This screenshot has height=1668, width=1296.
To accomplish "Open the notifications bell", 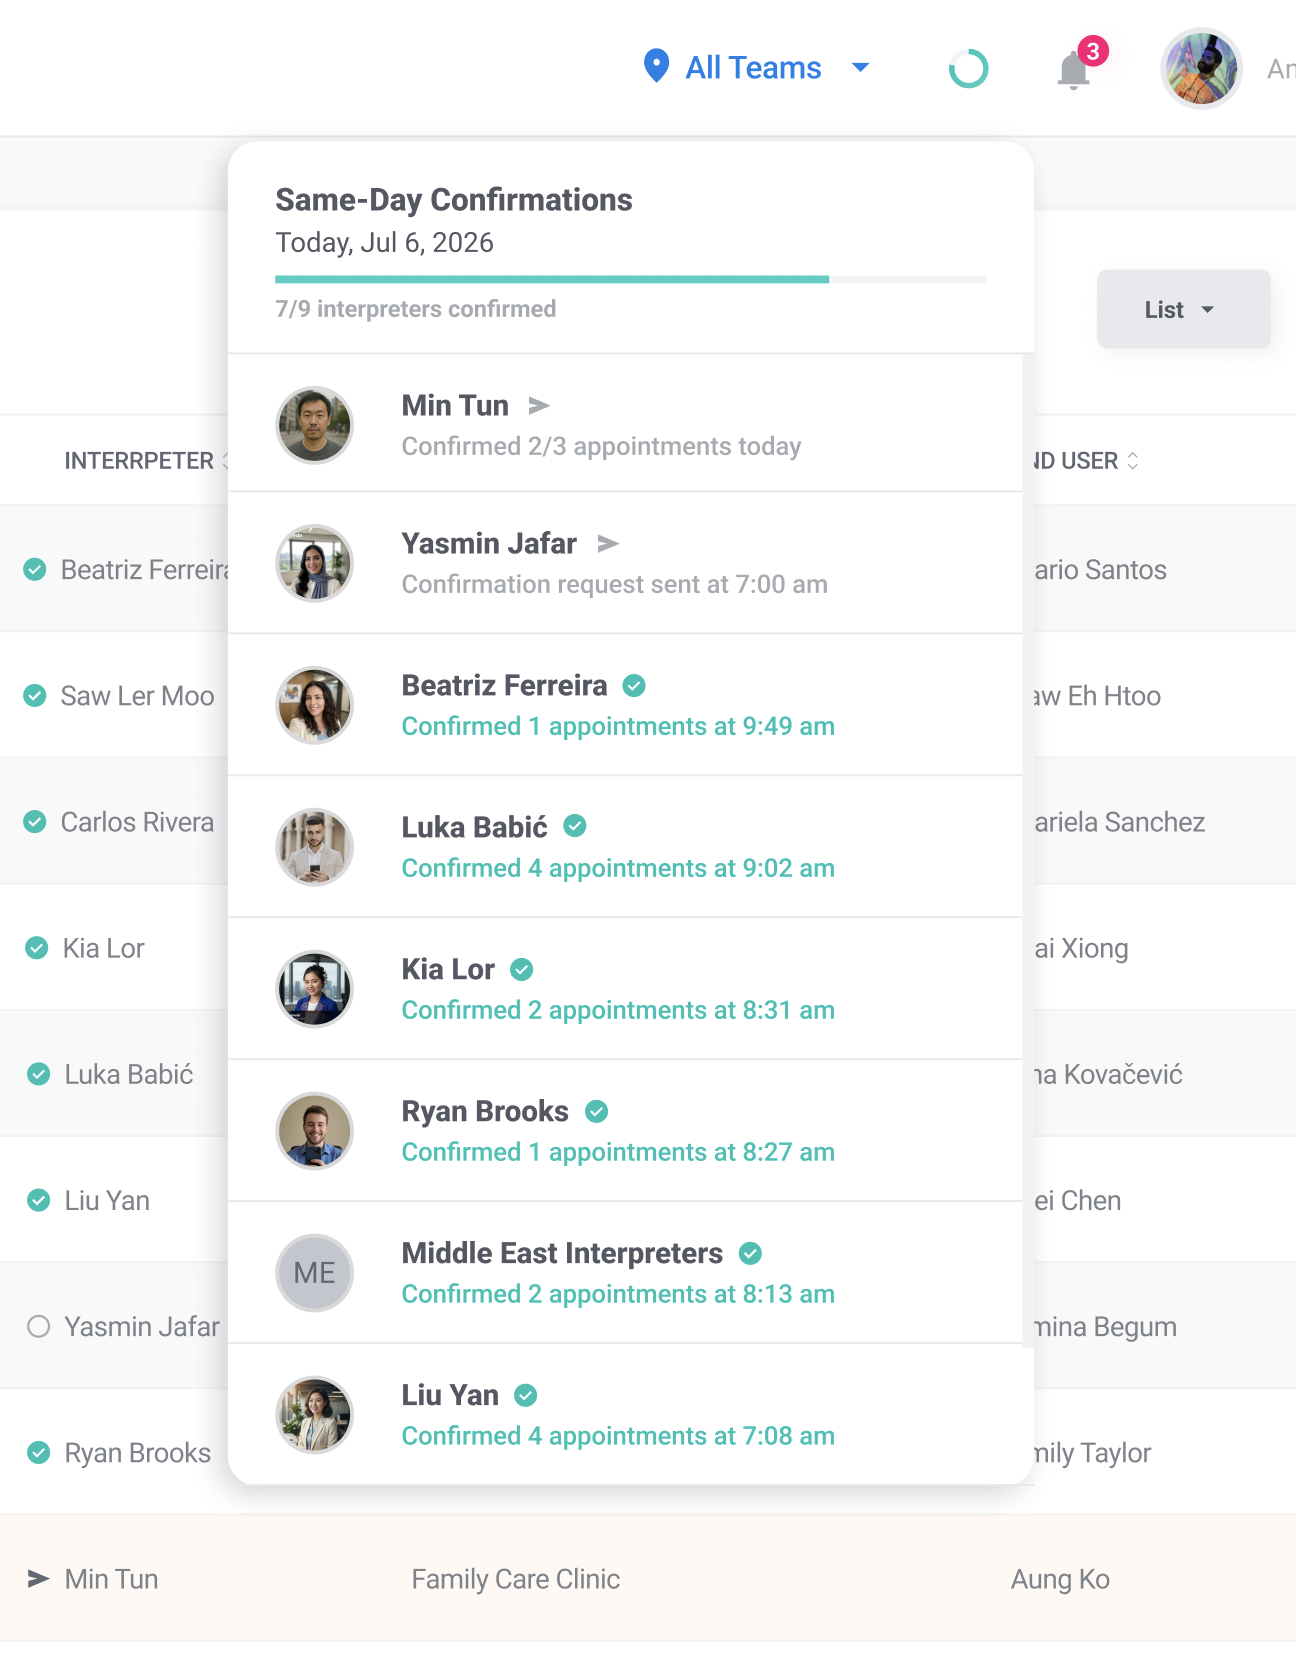I will [x=1073, y=70].
